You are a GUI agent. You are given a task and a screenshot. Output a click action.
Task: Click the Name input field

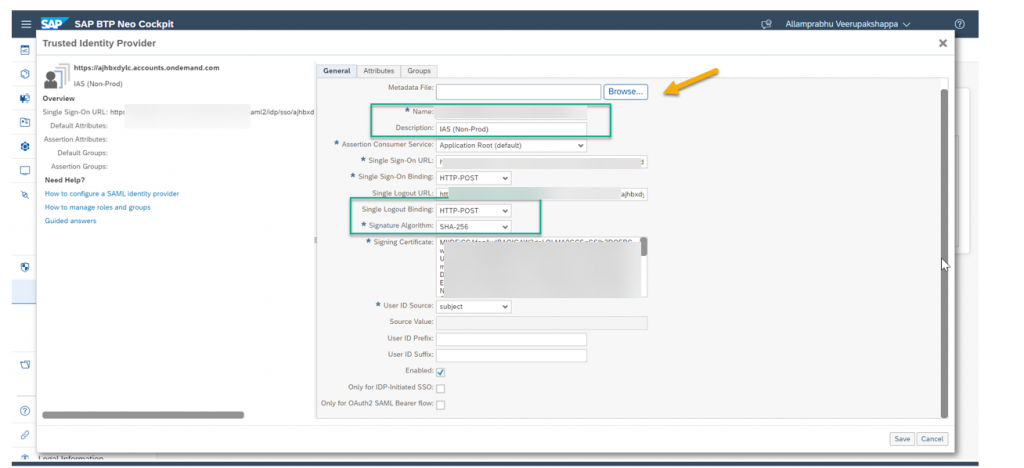tap(511, 112)
